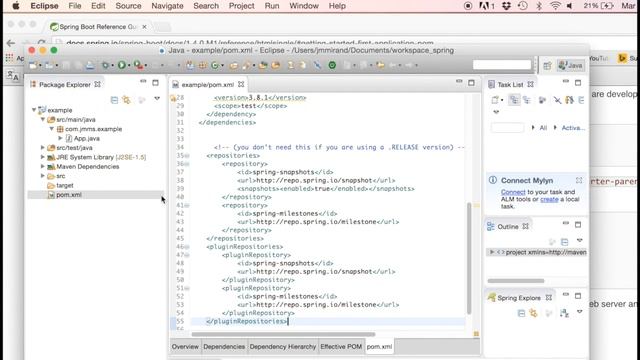This screenshot has height=360, width=640.
Task: Expand Maven Dependencies node
Action: (x=42, y=166)
